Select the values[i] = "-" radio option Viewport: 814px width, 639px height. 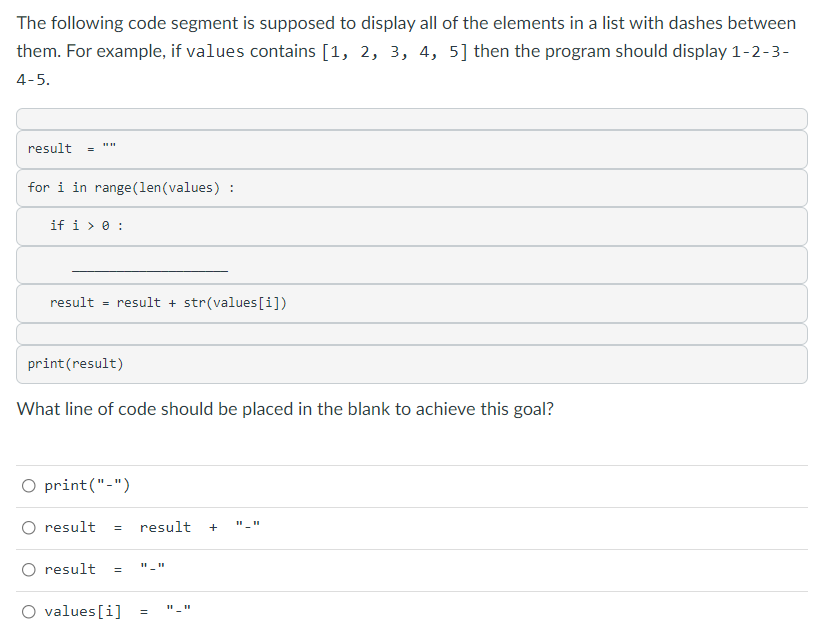[x=29, y=612]
